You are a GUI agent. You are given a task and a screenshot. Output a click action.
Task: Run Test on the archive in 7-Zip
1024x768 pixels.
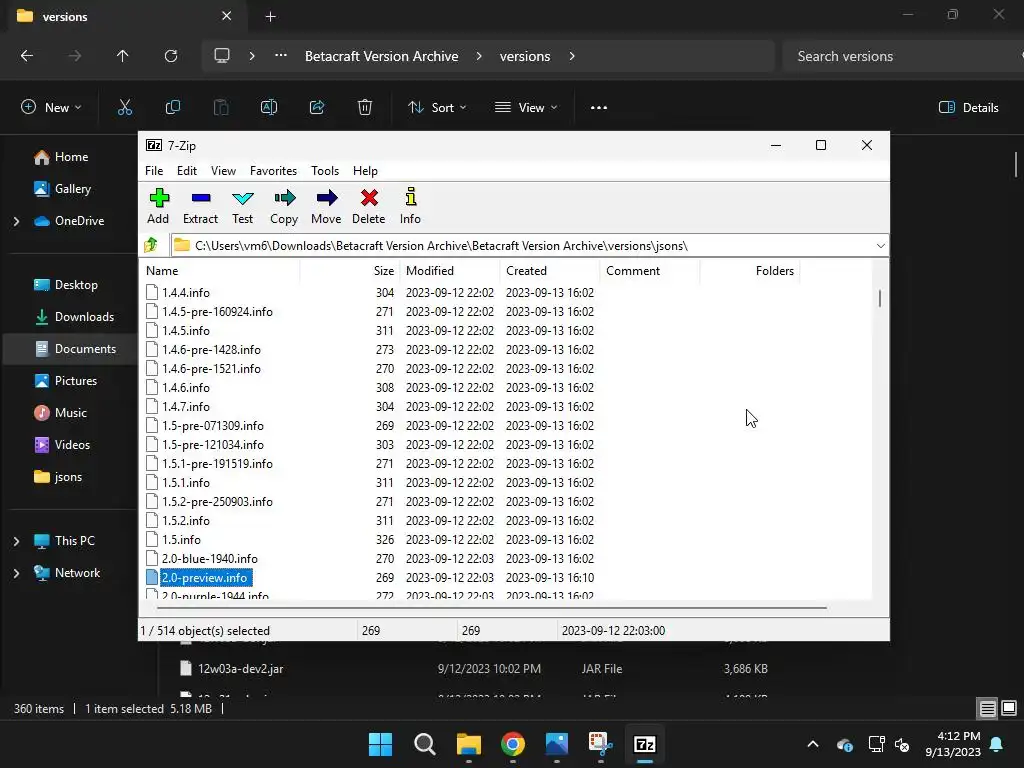242,206
